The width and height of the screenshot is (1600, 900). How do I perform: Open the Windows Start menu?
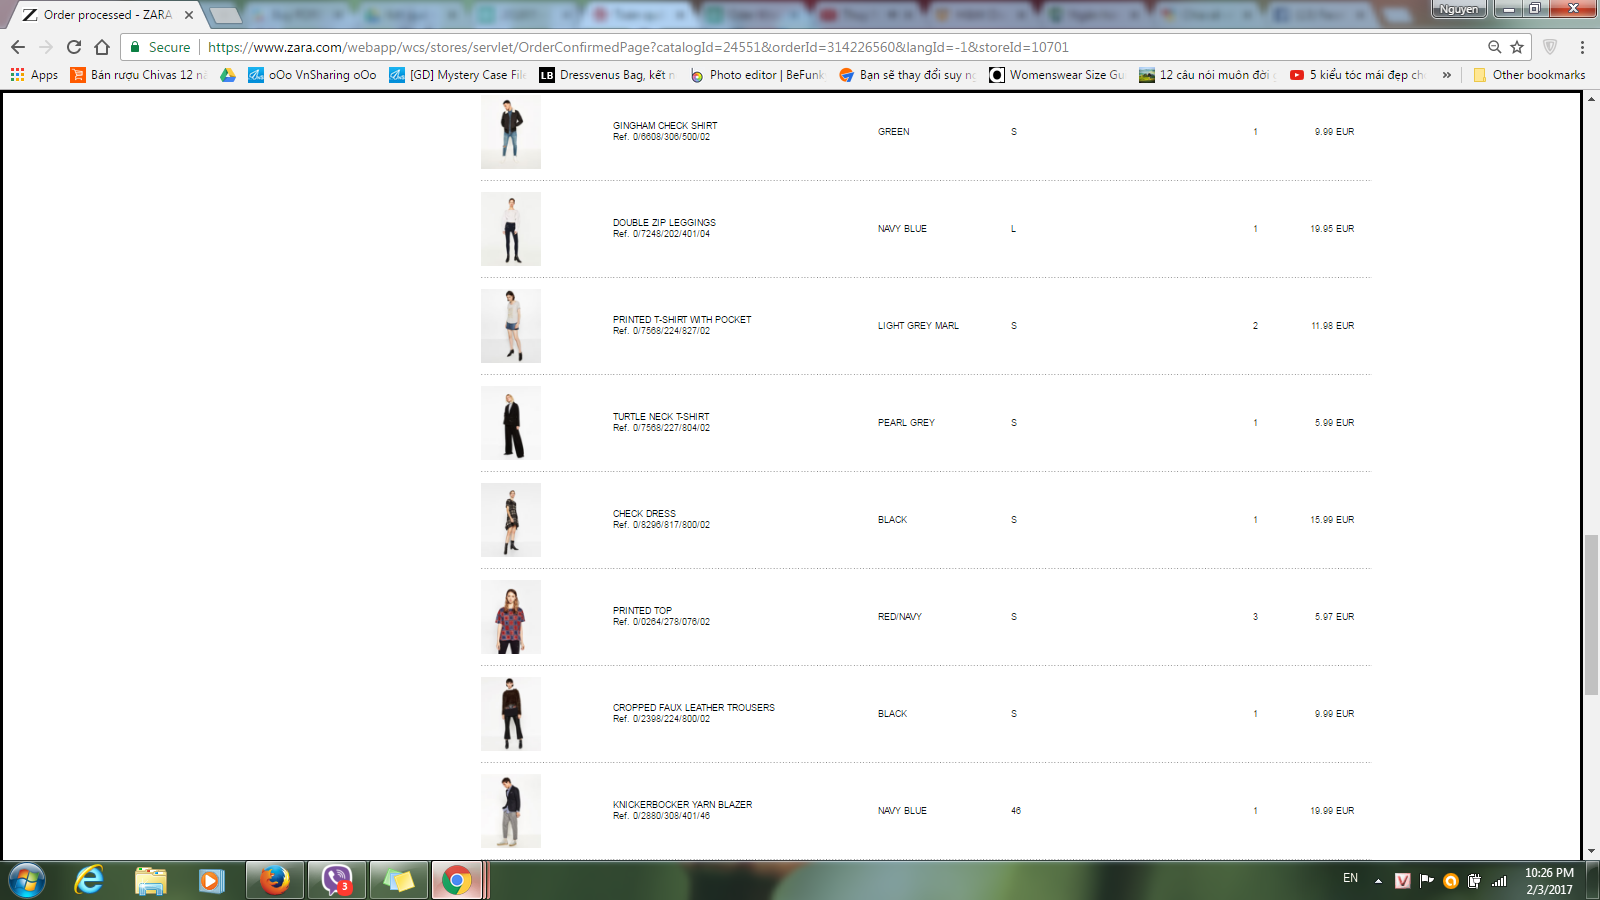(27, 880)
